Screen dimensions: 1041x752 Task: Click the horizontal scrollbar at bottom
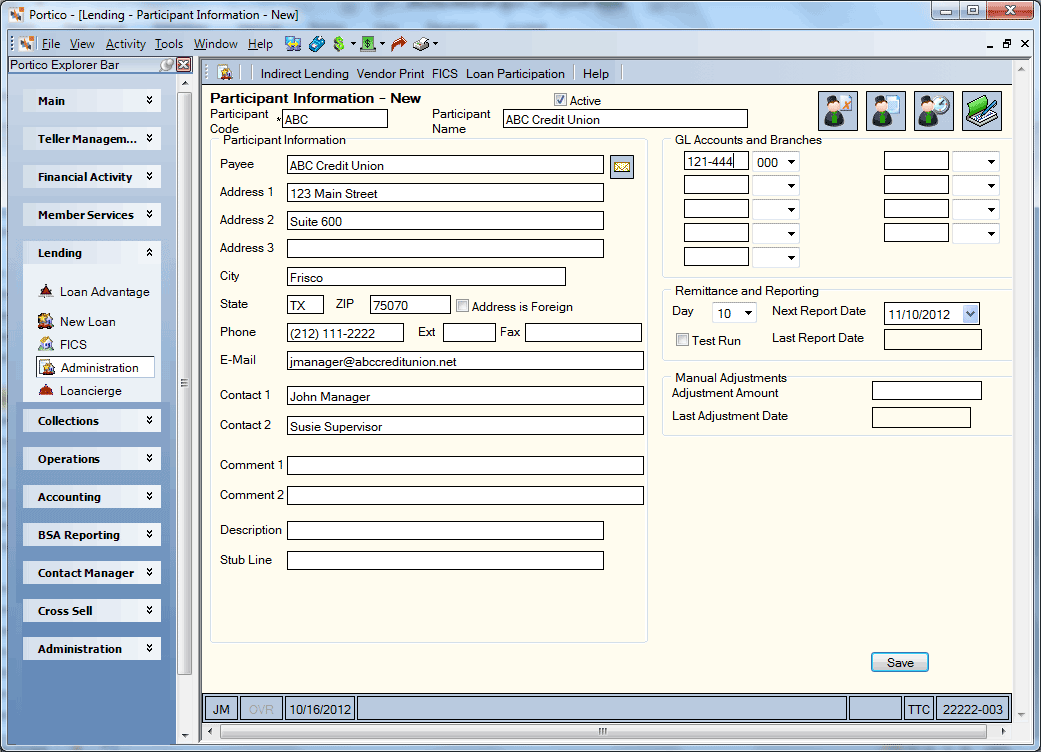[603, 731]
